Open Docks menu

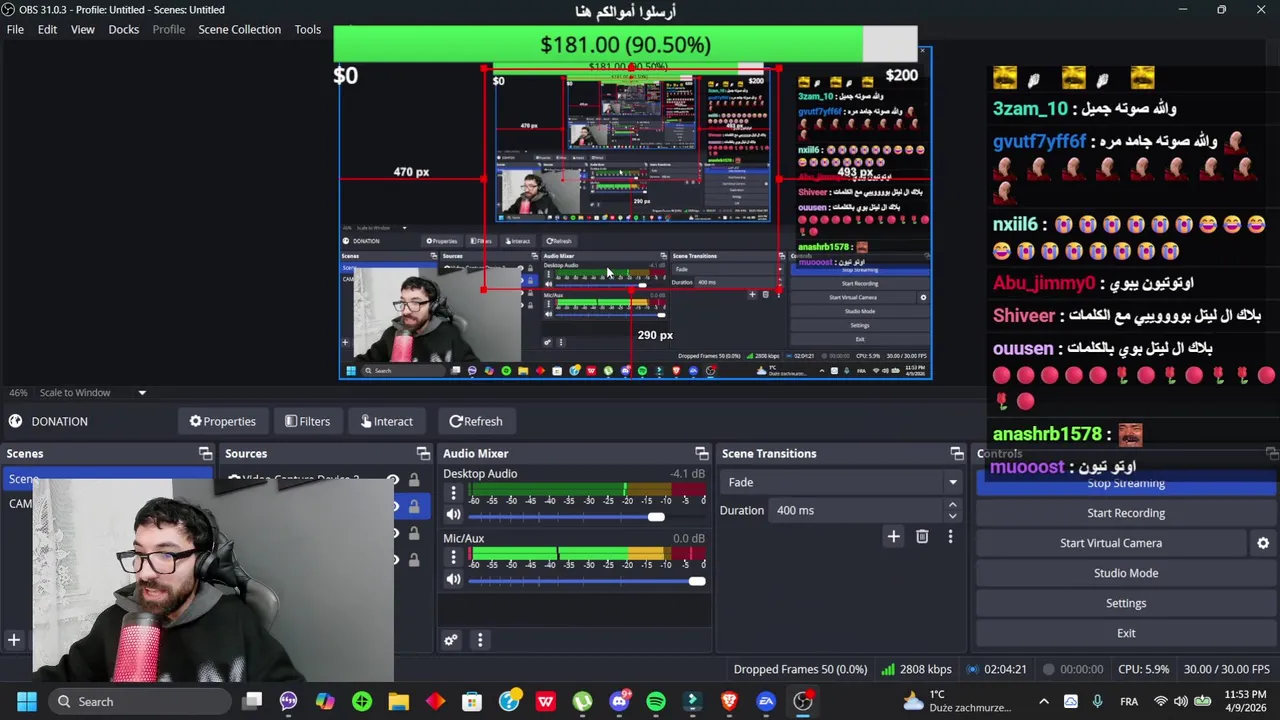(x=123, y=29)
